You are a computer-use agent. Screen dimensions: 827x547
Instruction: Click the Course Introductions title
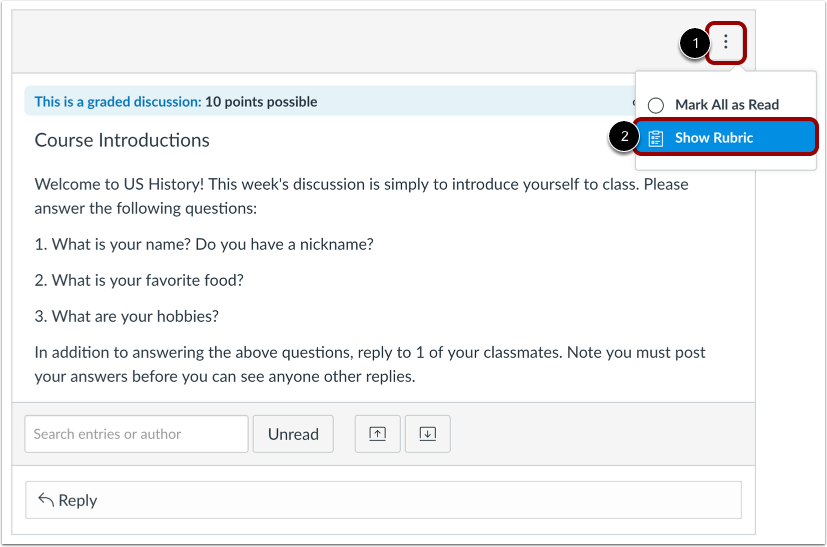pos(122,140)
